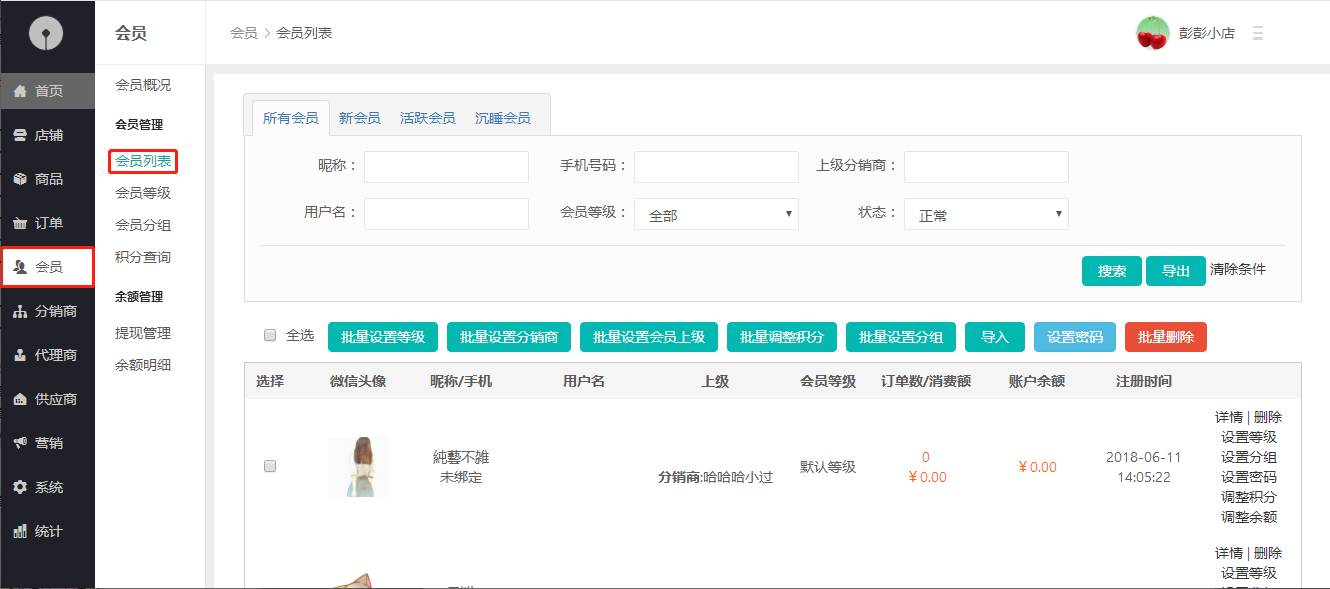
Task: Click the WeChat avatar thumbnail of 純藝不雑
Action: tap(357, 467)
